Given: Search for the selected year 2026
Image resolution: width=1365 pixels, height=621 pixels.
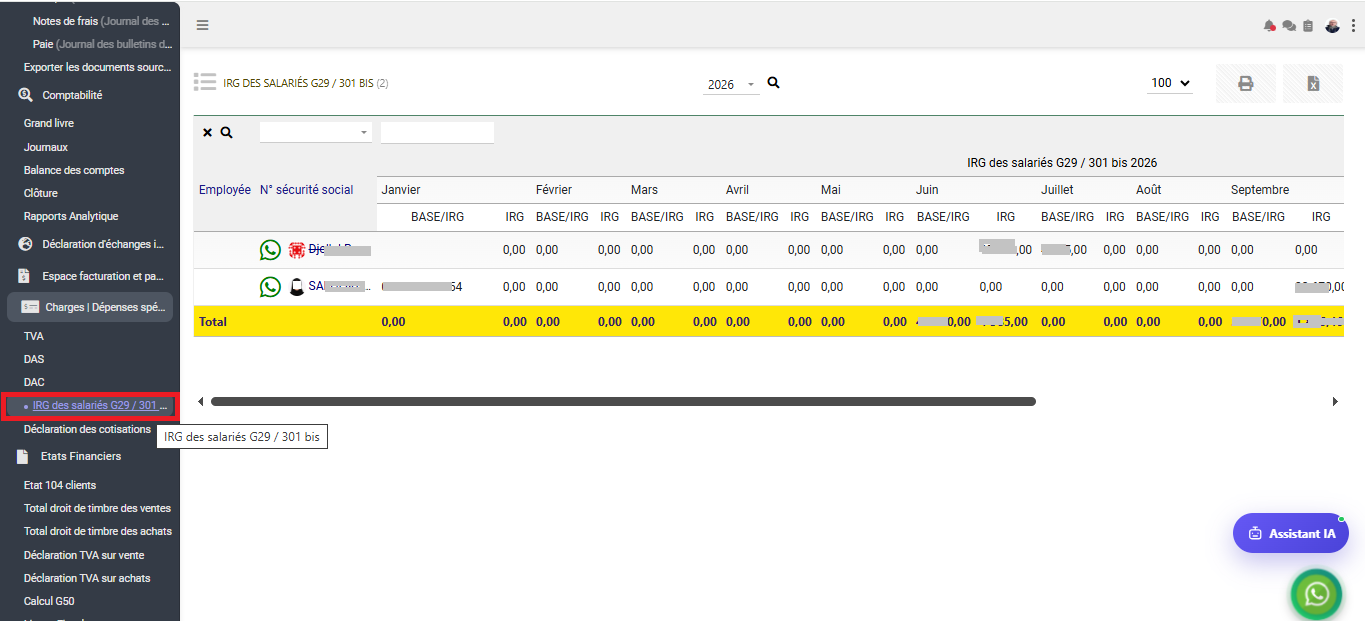Looking at the screenshot, I should tap(773, 83).
